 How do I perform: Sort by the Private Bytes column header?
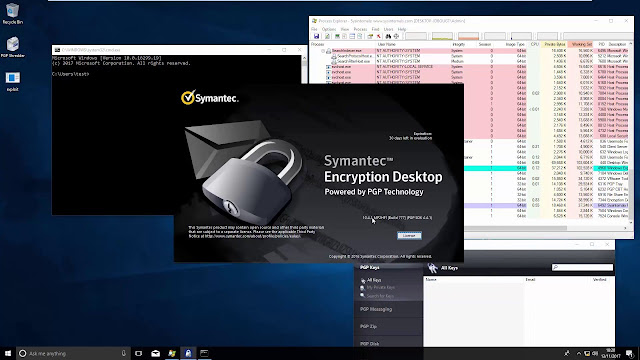point(554,44)
